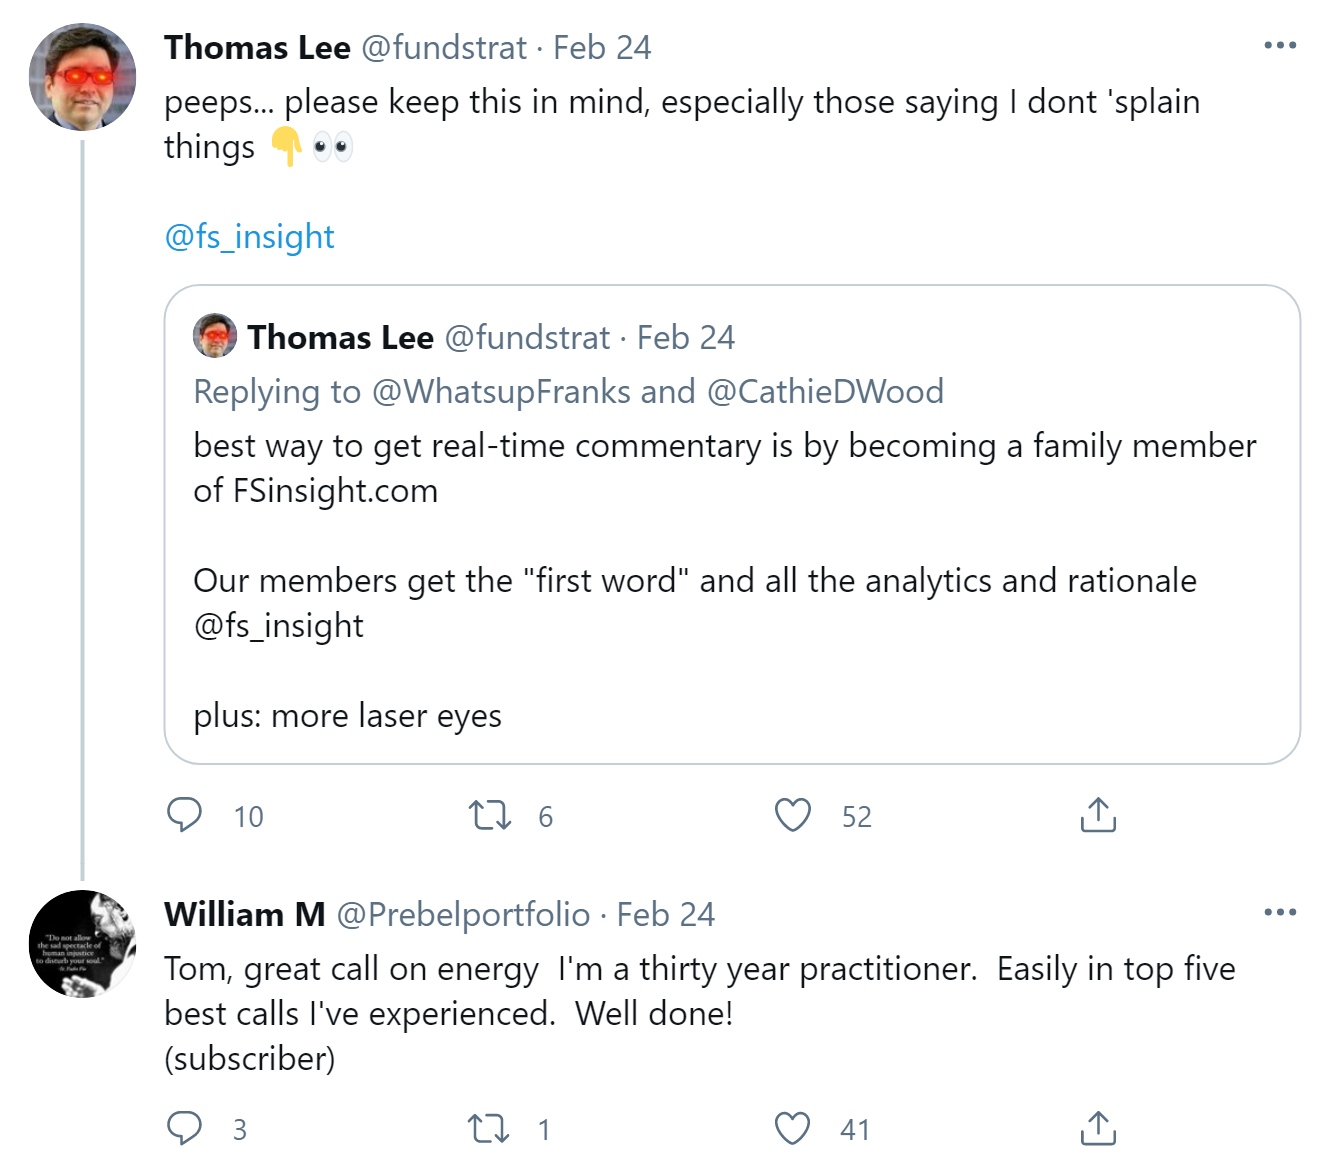Viewport: 1334px width, 1172px height.
Task: Open Thomas Lee's large profile picture
Action: (x=83, y=77)
